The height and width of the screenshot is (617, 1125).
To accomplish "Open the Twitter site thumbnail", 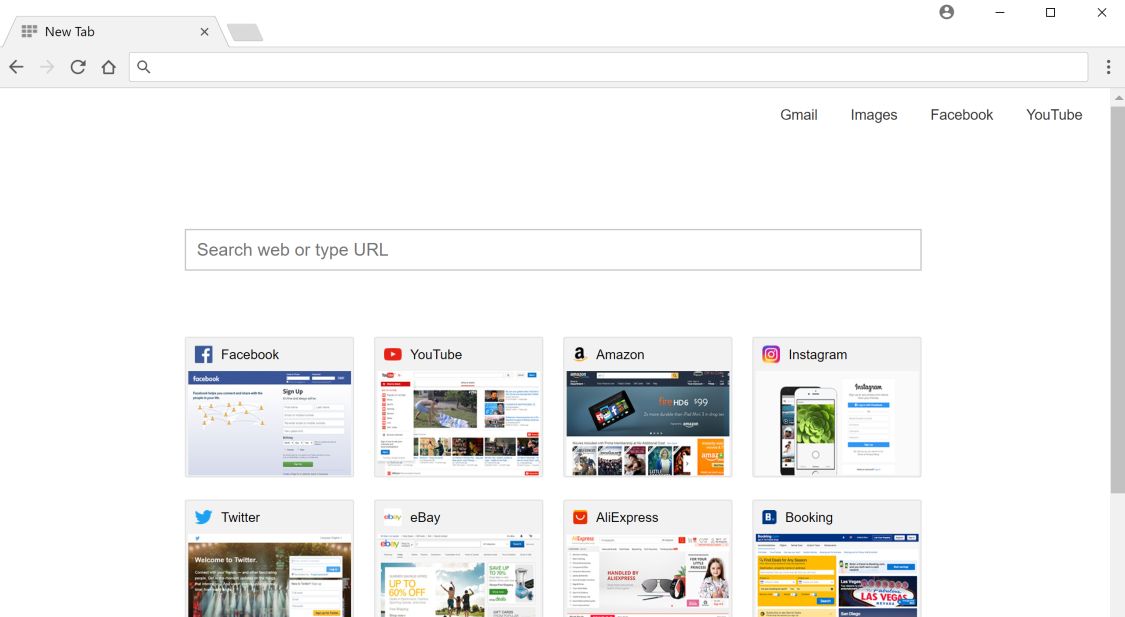I will (270, 575).
